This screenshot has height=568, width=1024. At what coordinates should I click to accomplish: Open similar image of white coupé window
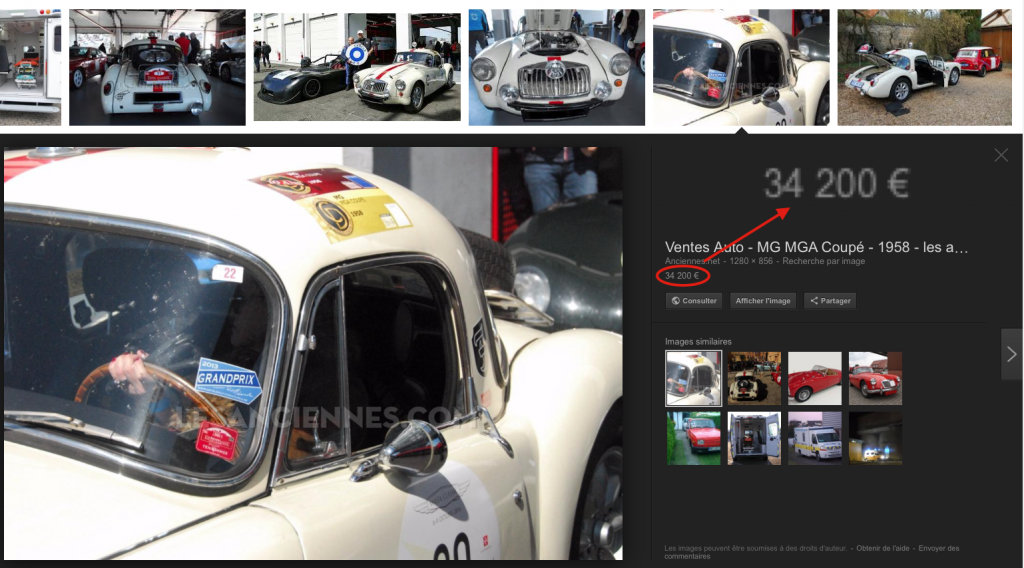(694, 378)
